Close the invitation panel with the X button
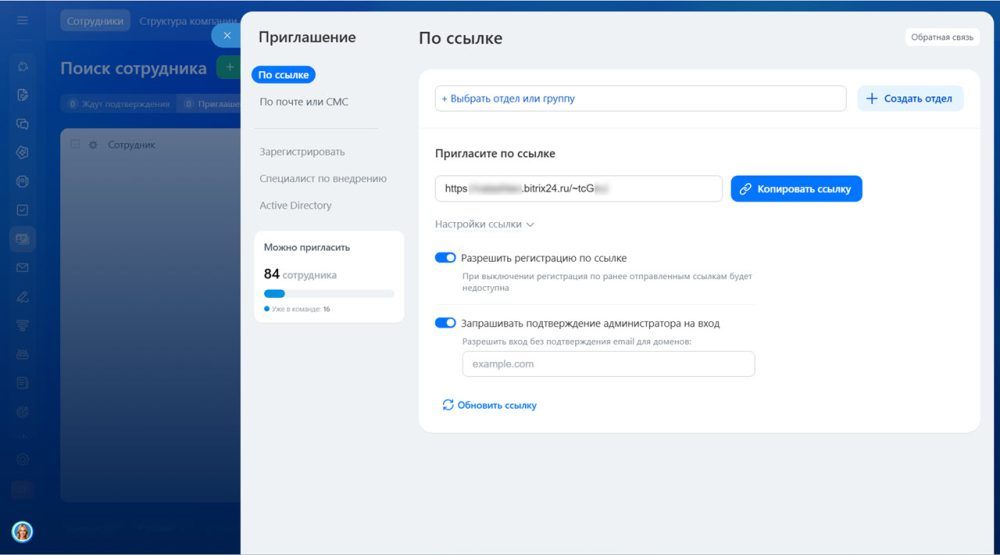 pyautogui.click(x=226, y=35)
